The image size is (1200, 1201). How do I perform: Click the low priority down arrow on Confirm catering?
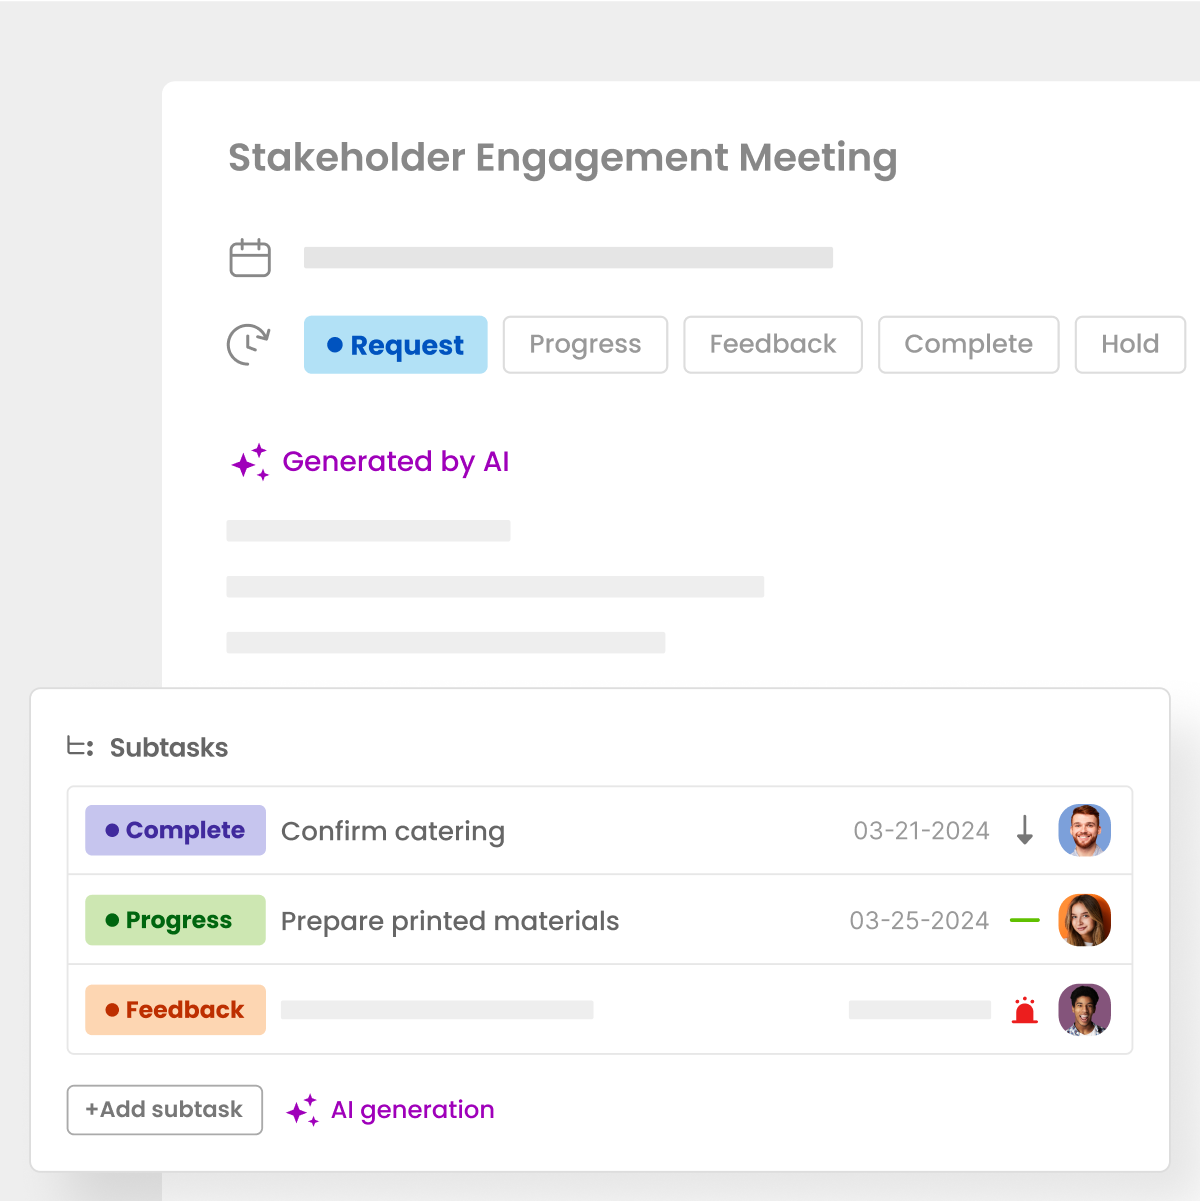click(x=1024, y=830)
